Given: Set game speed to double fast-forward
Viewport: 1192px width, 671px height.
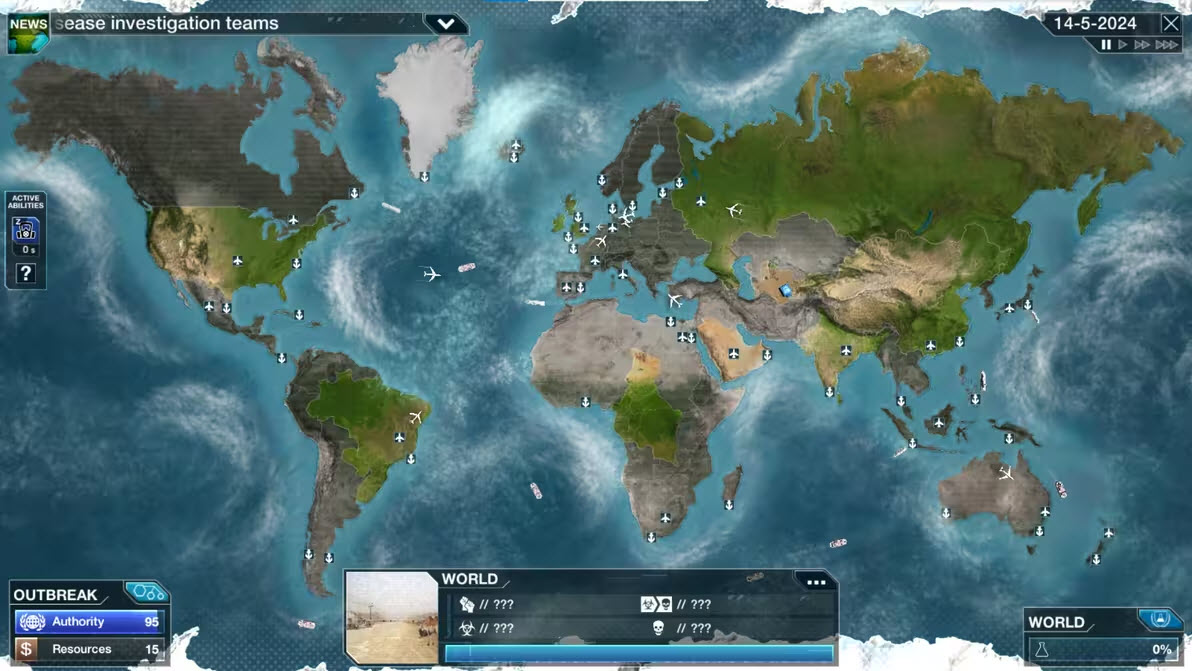Looking at the screenshot, I should click(x=1142, y=45).
